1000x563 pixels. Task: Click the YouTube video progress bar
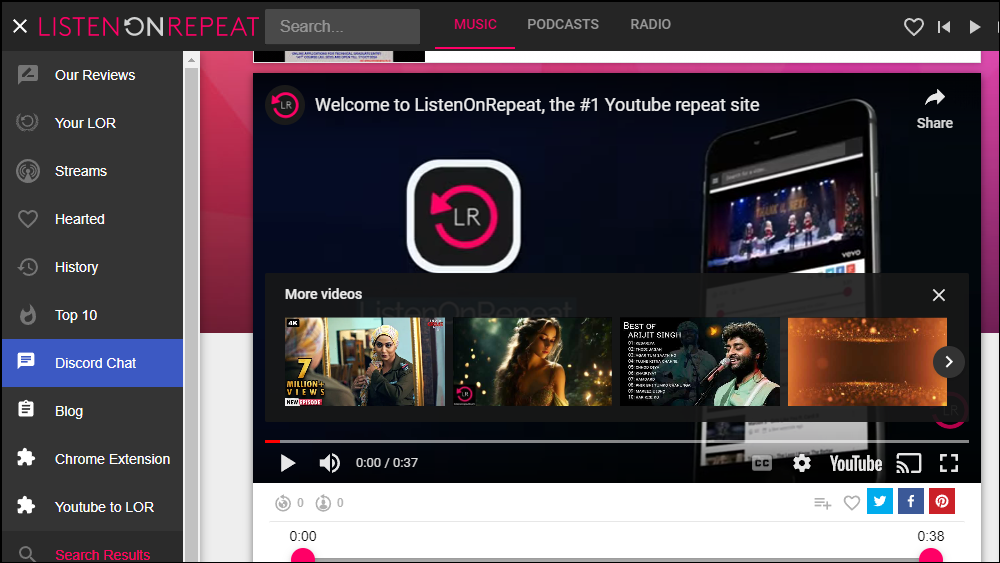pyautogui.click(x=617, y=441)
